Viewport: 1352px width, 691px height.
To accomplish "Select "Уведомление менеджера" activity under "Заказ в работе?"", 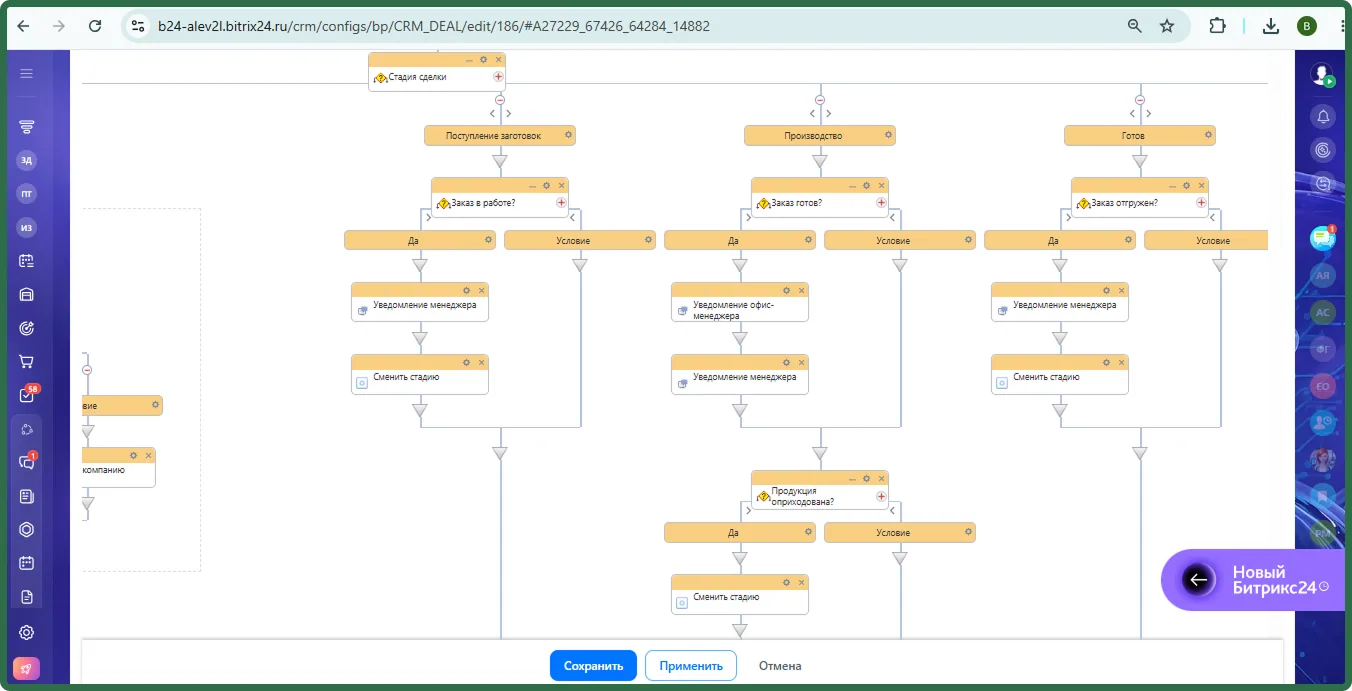I will coord(420,302).
